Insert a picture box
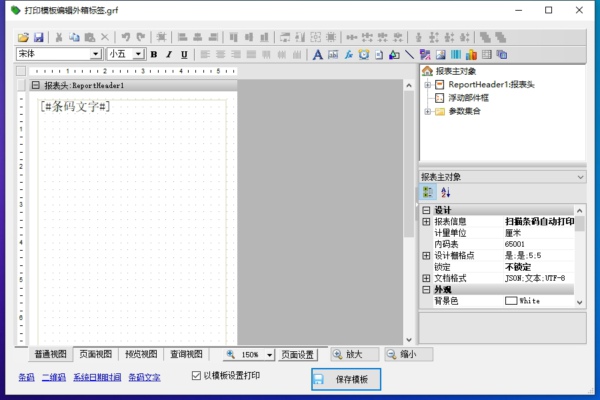Viewport: 600px width, 400px height. [440, 55]
